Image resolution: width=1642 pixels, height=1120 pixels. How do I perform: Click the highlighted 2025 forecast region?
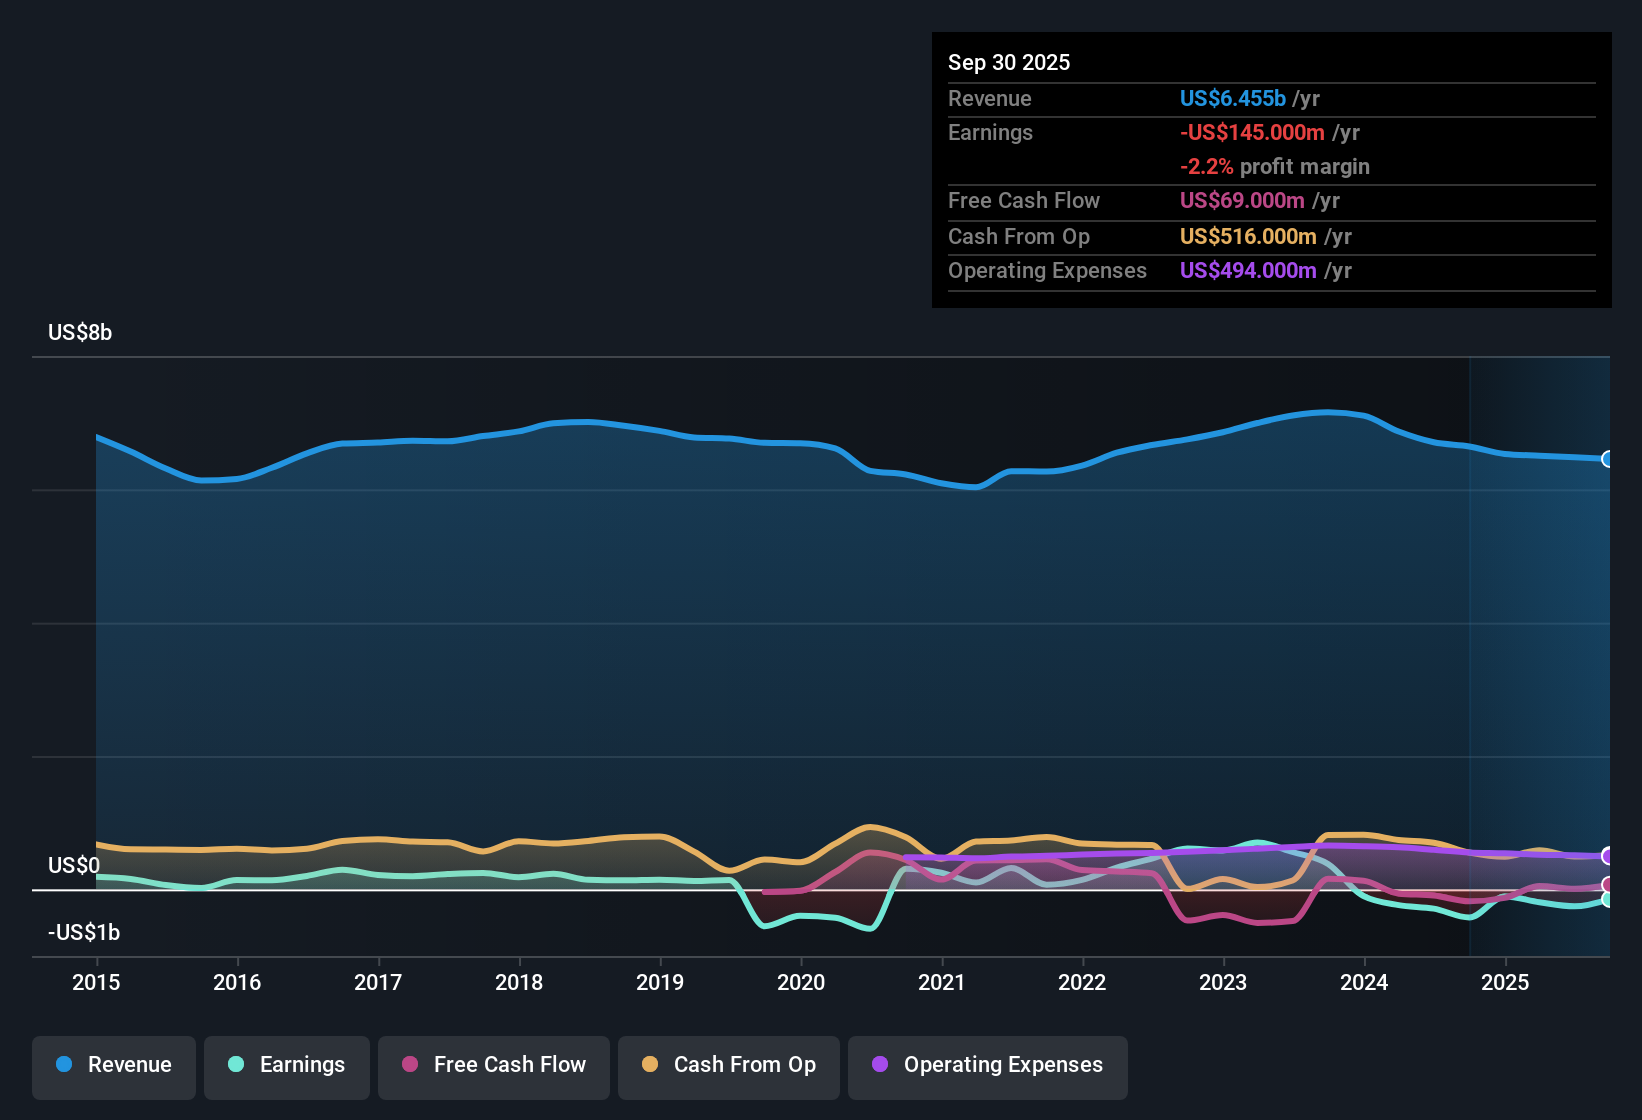tap(1540, 650)
